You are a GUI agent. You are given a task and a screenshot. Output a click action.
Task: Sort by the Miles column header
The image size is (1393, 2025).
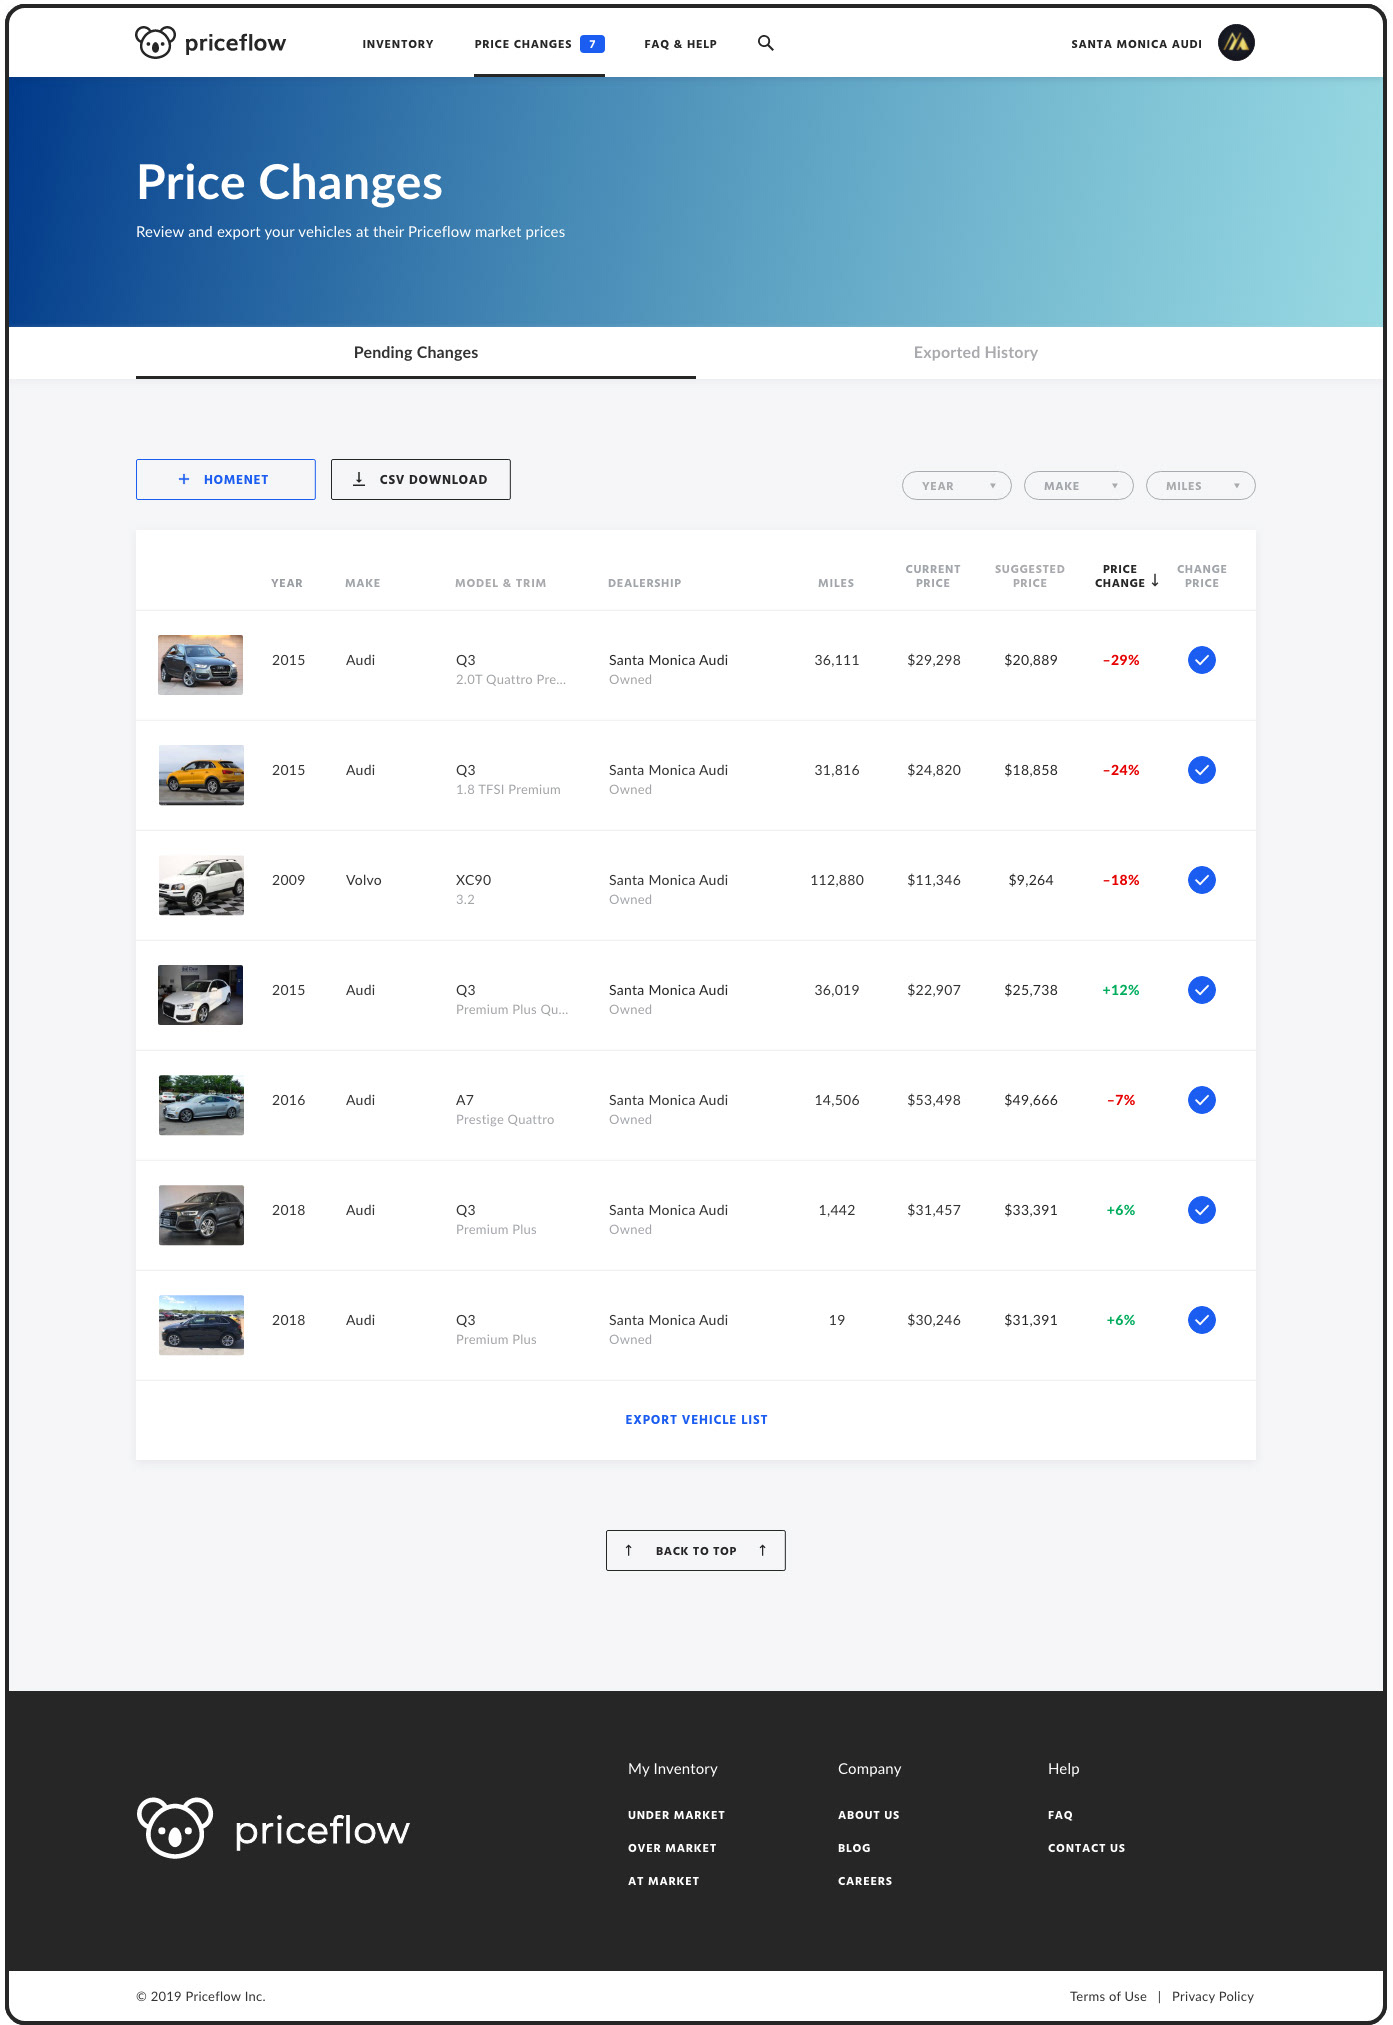click(836, 583)
